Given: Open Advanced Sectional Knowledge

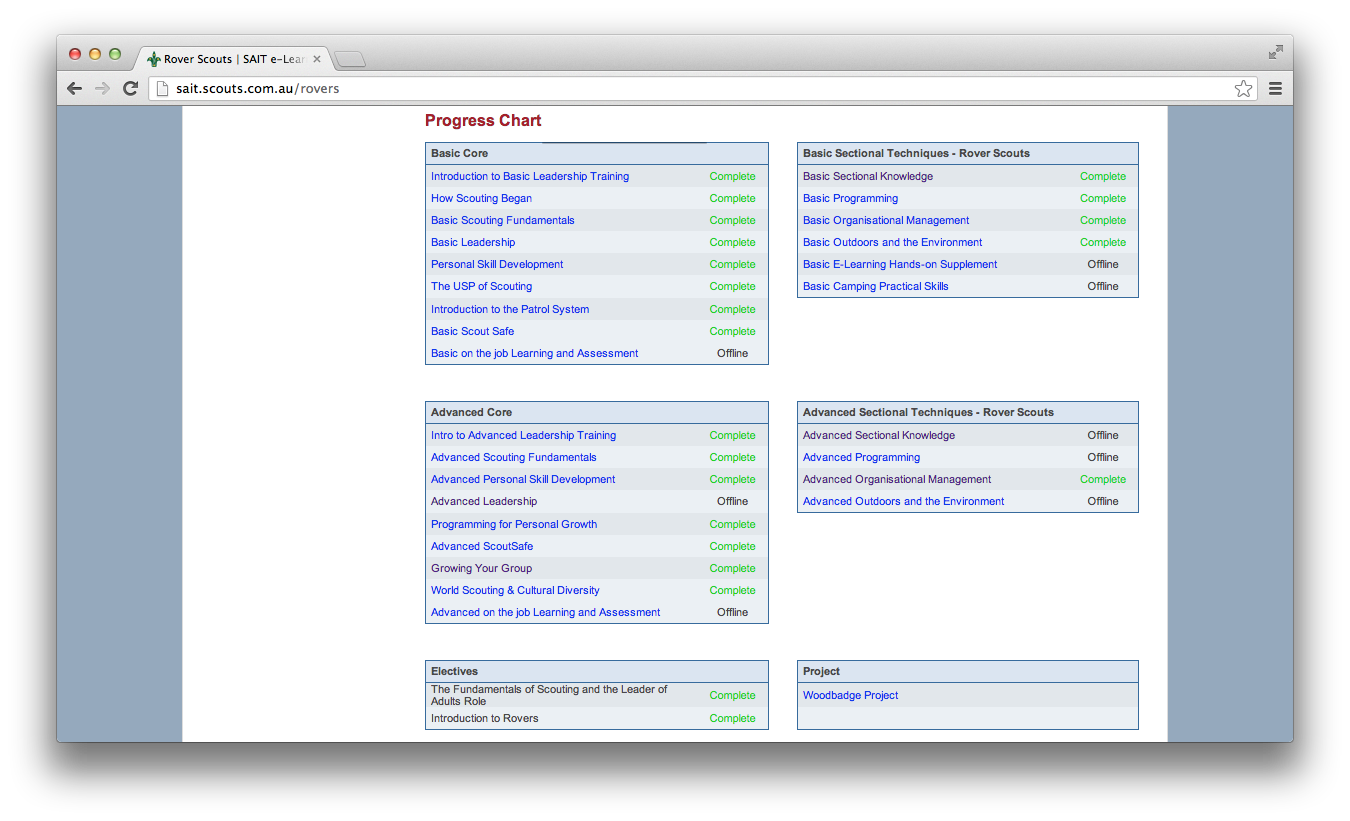Looking at the screenshot, I should tap(879, 435).
